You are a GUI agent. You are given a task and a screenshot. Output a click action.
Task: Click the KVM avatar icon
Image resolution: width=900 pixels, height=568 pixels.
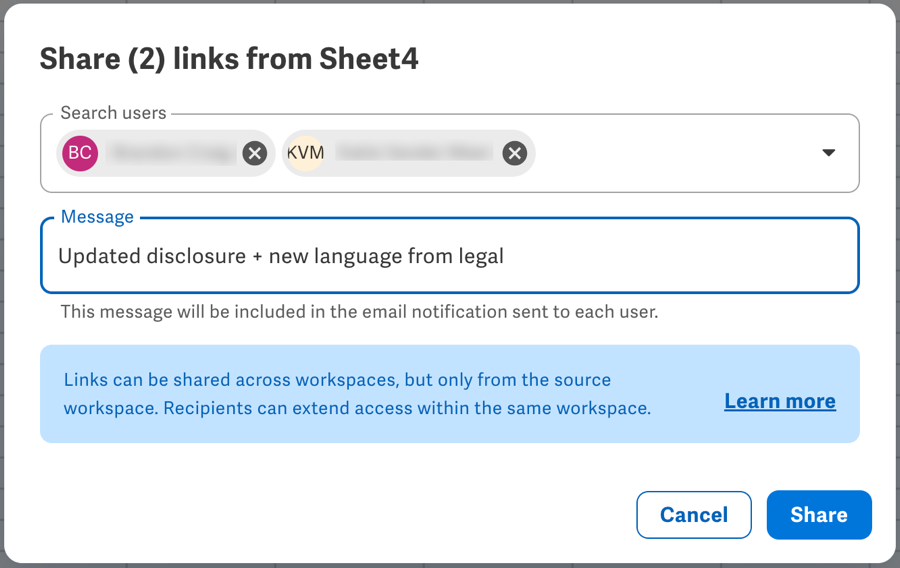click(x=305, y=153)
